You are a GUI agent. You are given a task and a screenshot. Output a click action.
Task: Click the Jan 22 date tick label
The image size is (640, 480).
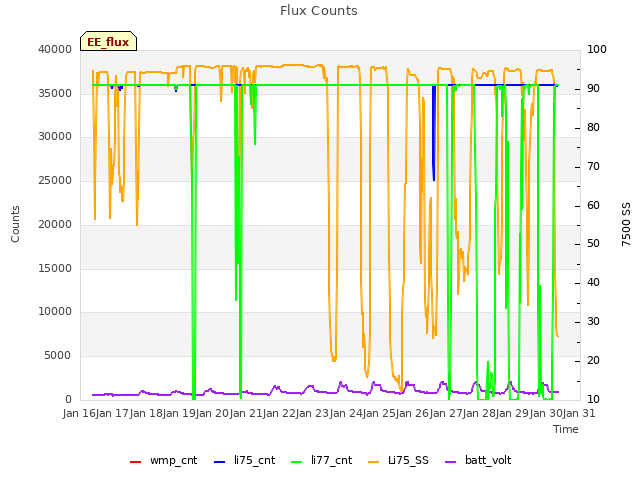coord(279,413)
